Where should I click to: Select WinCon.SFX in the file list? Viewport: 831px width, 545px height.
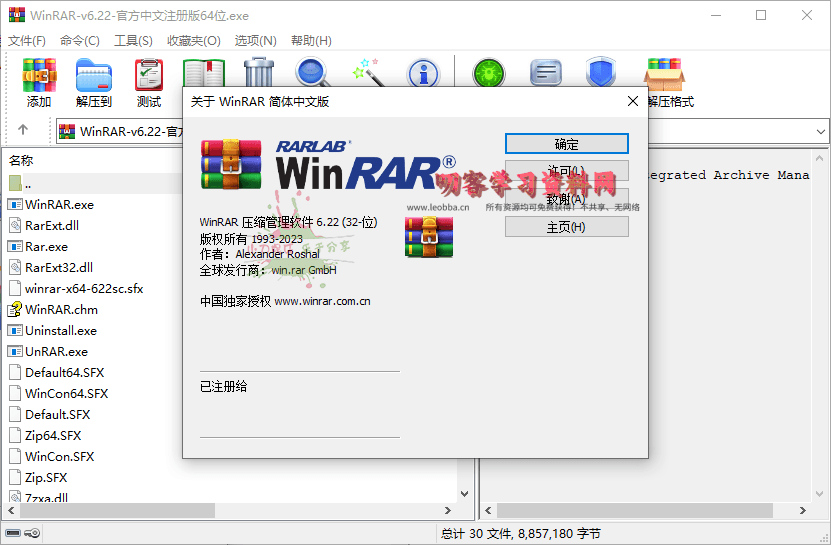pyautogui.click(x=59, y=456)
